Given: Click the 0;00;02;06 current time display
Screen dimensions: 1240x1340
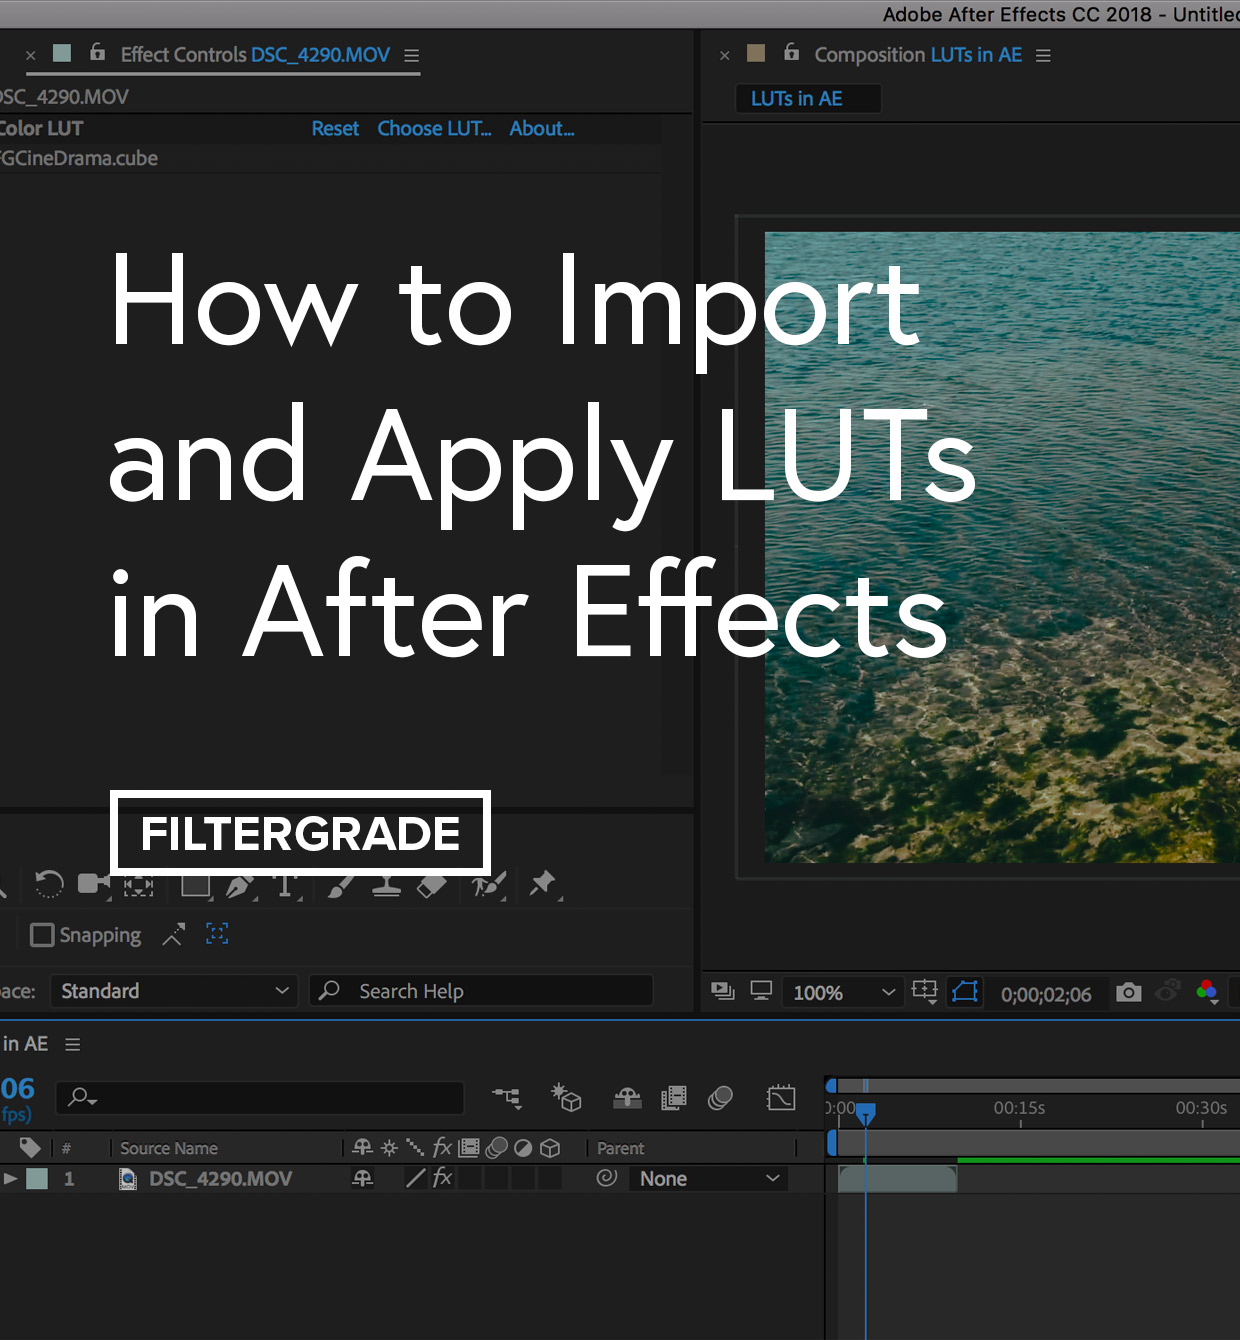Looking at the screenshot, I should [1046, 995].
